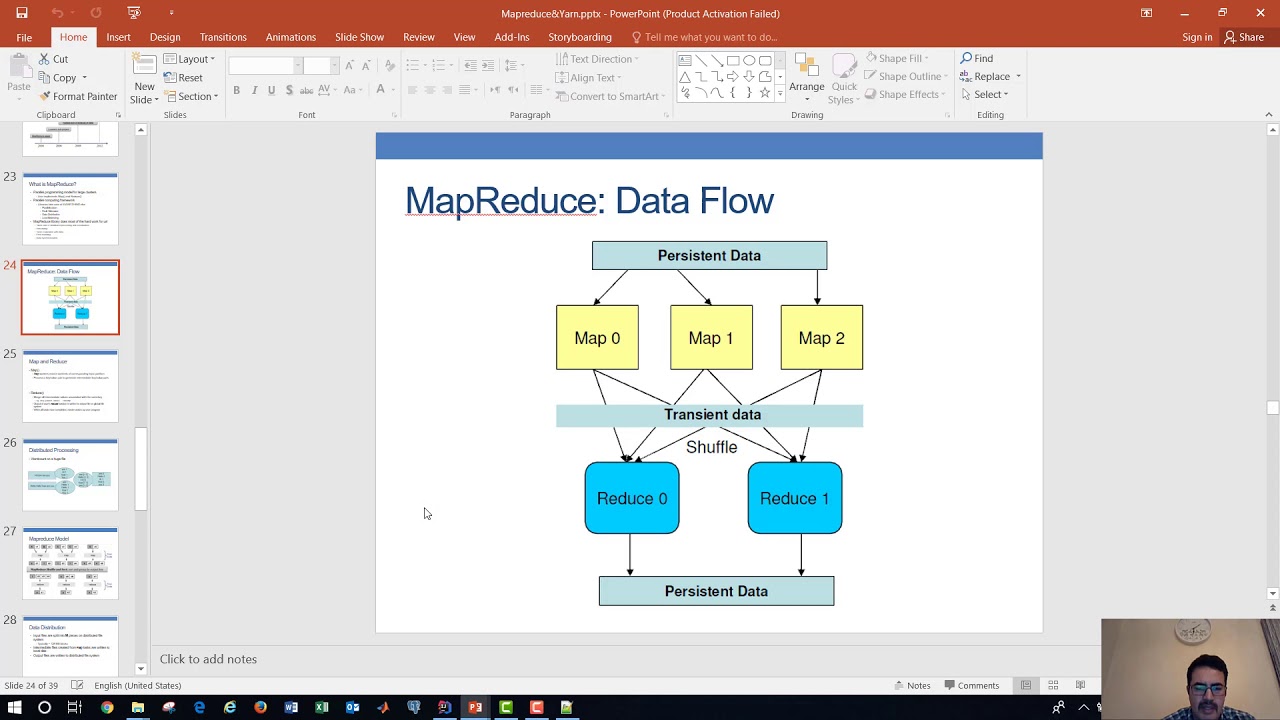The image size is (1280, 720).
Task: Expand Shape Effects dropdown
Action: coord(903,94)
